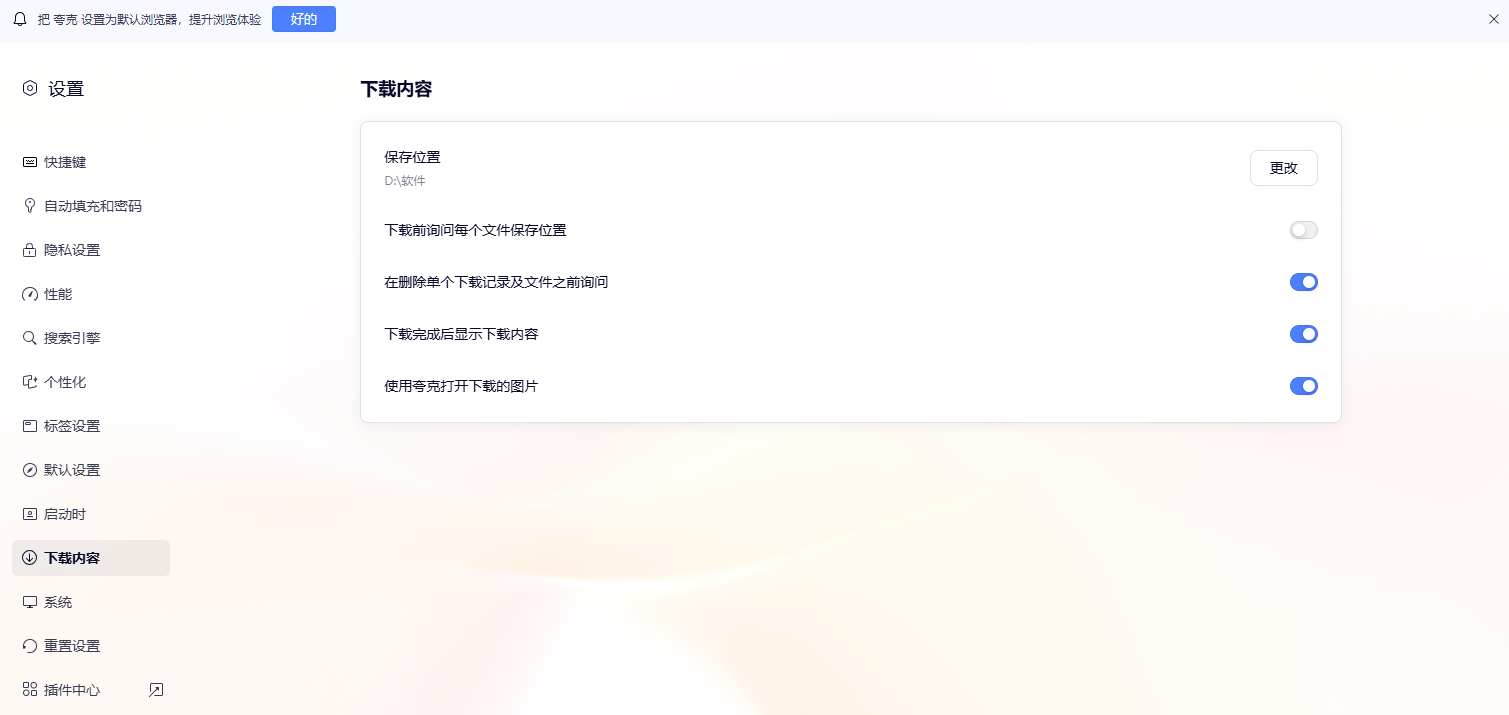Disable confirm before deleting download record
Screen dimensions: 1509x715
click(1303, 282)
